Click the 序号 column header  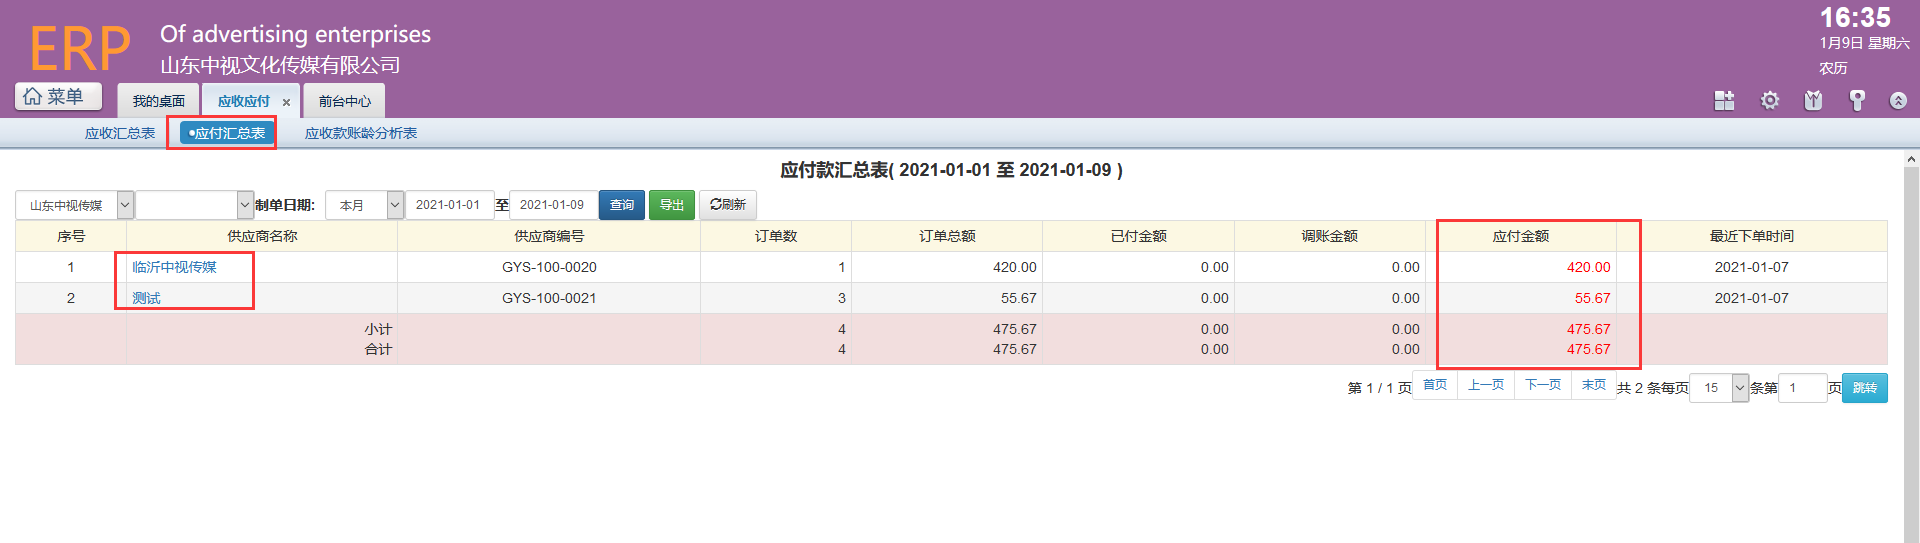pyautogui.click(x=71, y=236)
